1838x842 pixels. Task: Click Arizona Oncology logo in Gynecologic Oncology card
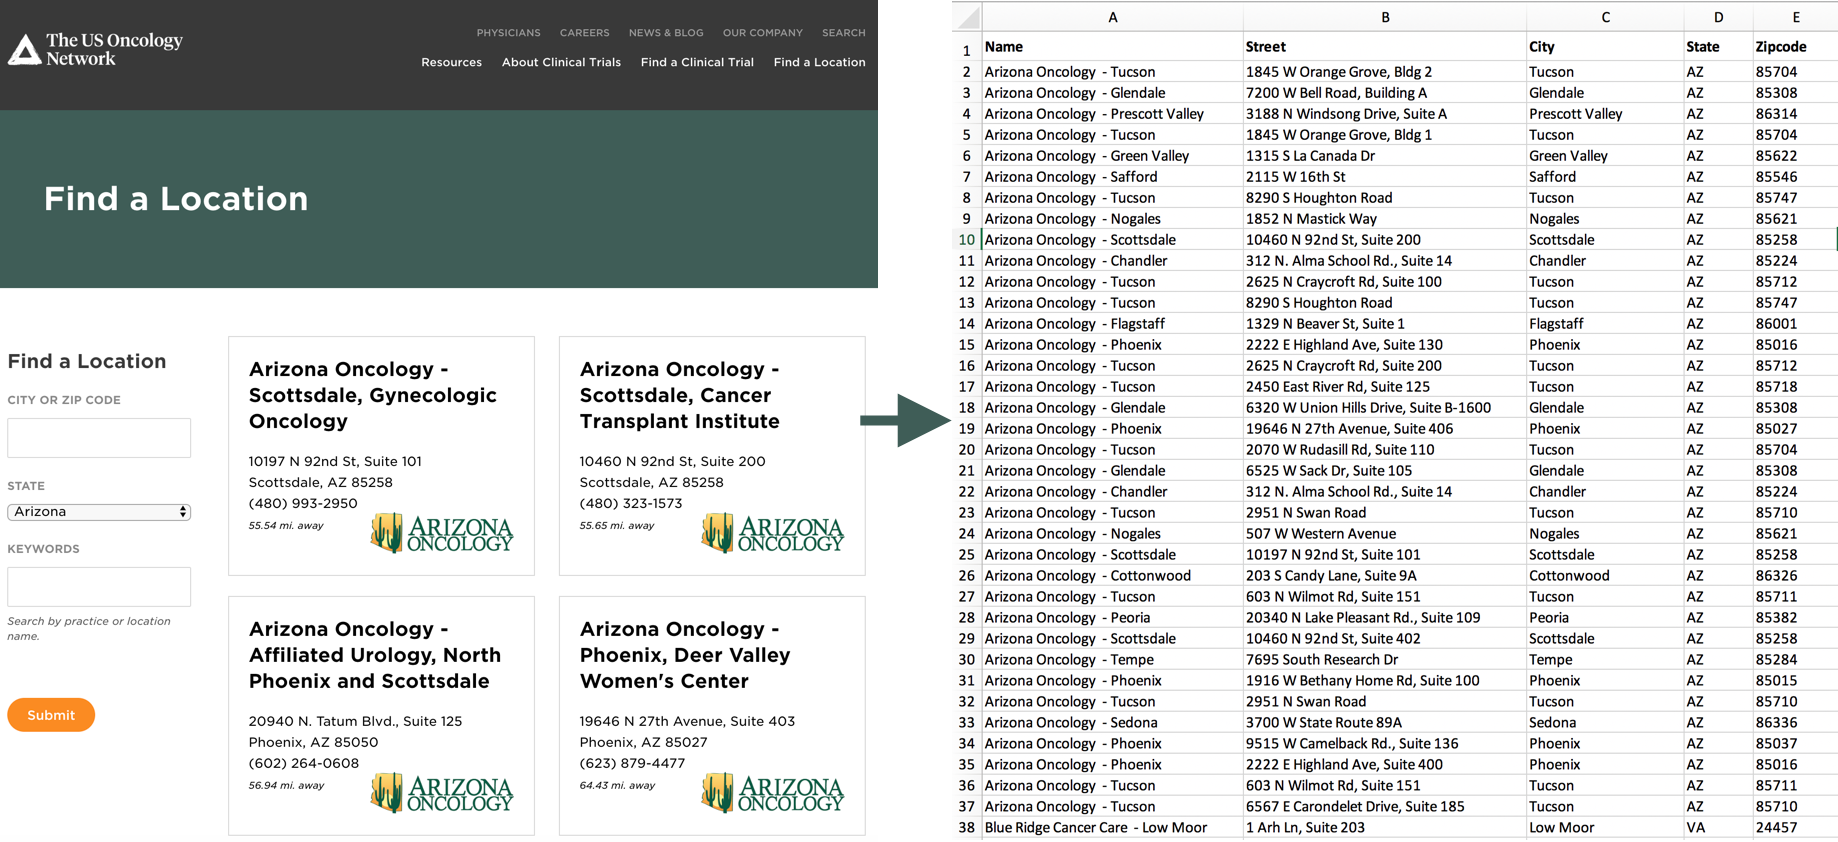tap(442, 534)
